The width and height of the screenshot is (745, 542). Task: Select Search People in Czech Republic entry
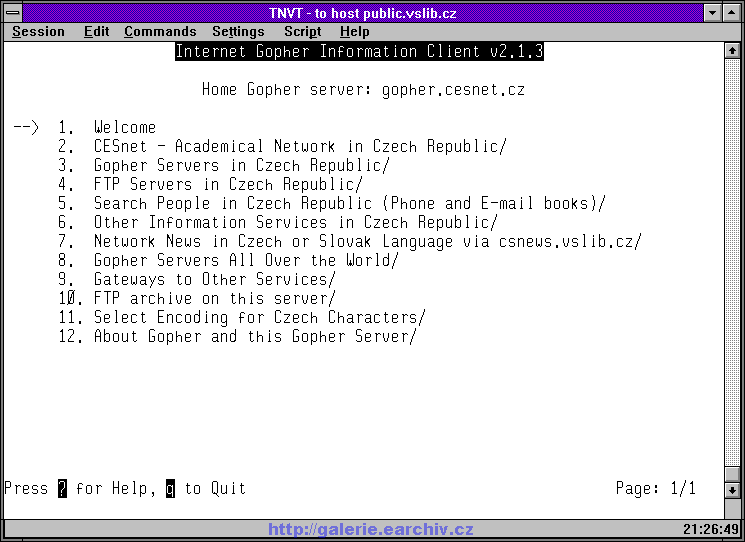click(349, 203)
